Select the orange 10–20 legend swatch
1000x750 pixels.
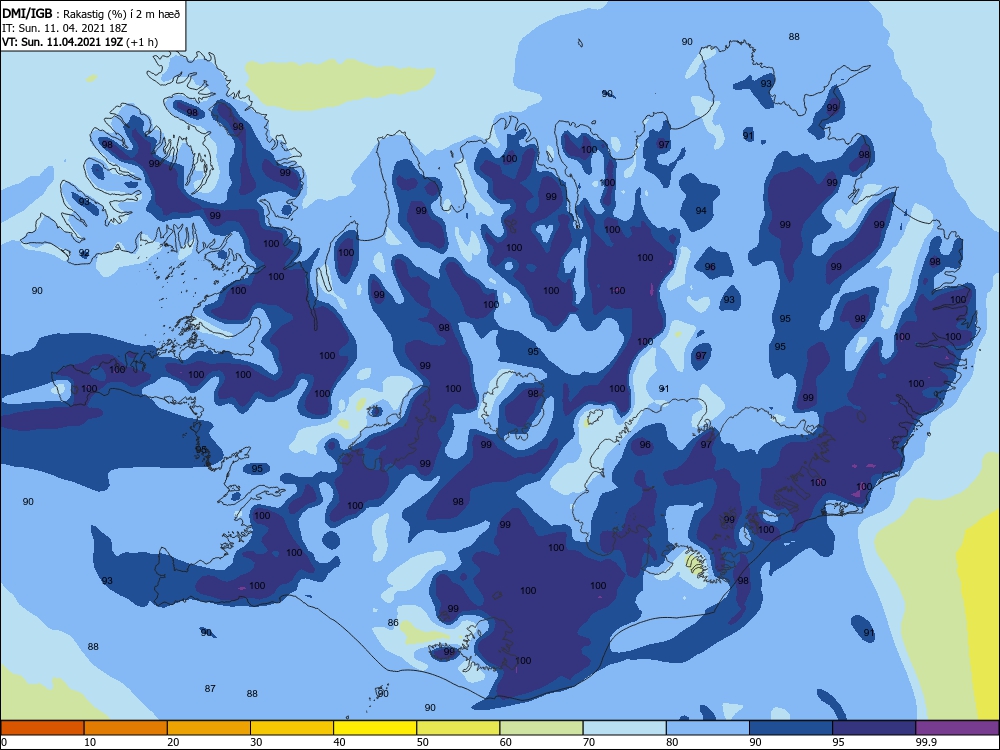126,728
